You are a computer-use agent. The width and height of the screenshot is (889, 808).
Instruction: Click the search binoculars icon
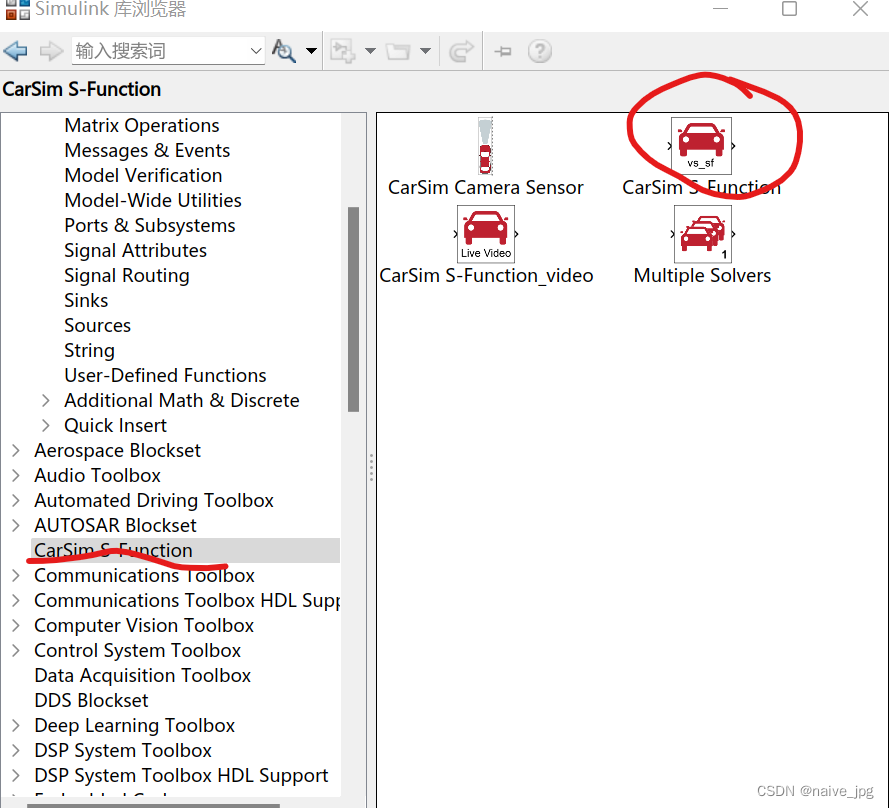click(284, 51)
